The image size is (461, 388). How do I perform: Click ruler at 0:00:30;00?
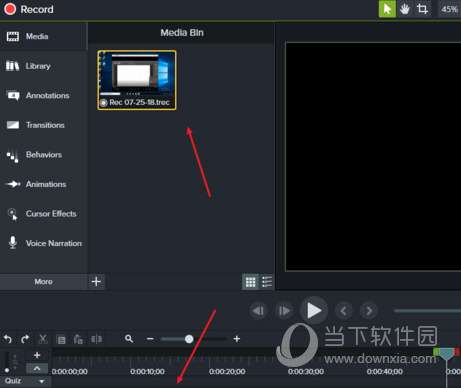click(x=306, y=371)
